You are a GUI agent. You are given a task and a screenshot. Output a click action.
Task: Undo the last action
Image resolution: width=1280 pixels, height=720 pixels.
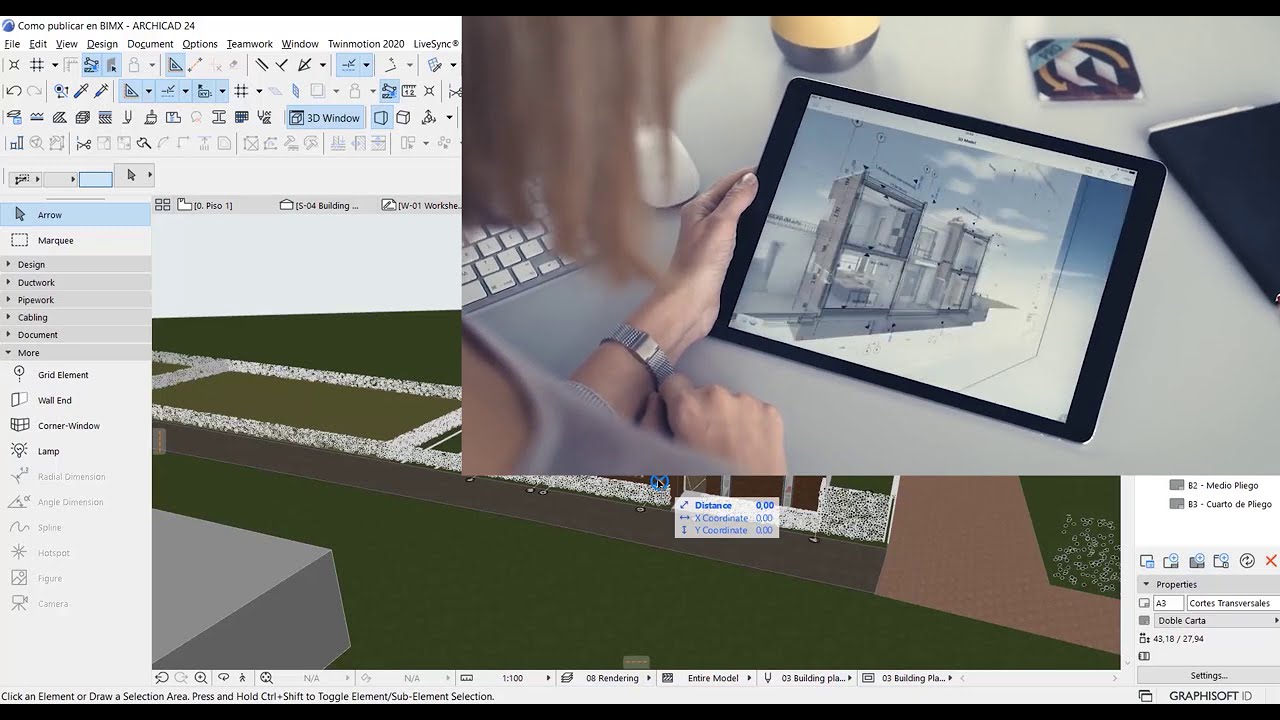[14, 91]
